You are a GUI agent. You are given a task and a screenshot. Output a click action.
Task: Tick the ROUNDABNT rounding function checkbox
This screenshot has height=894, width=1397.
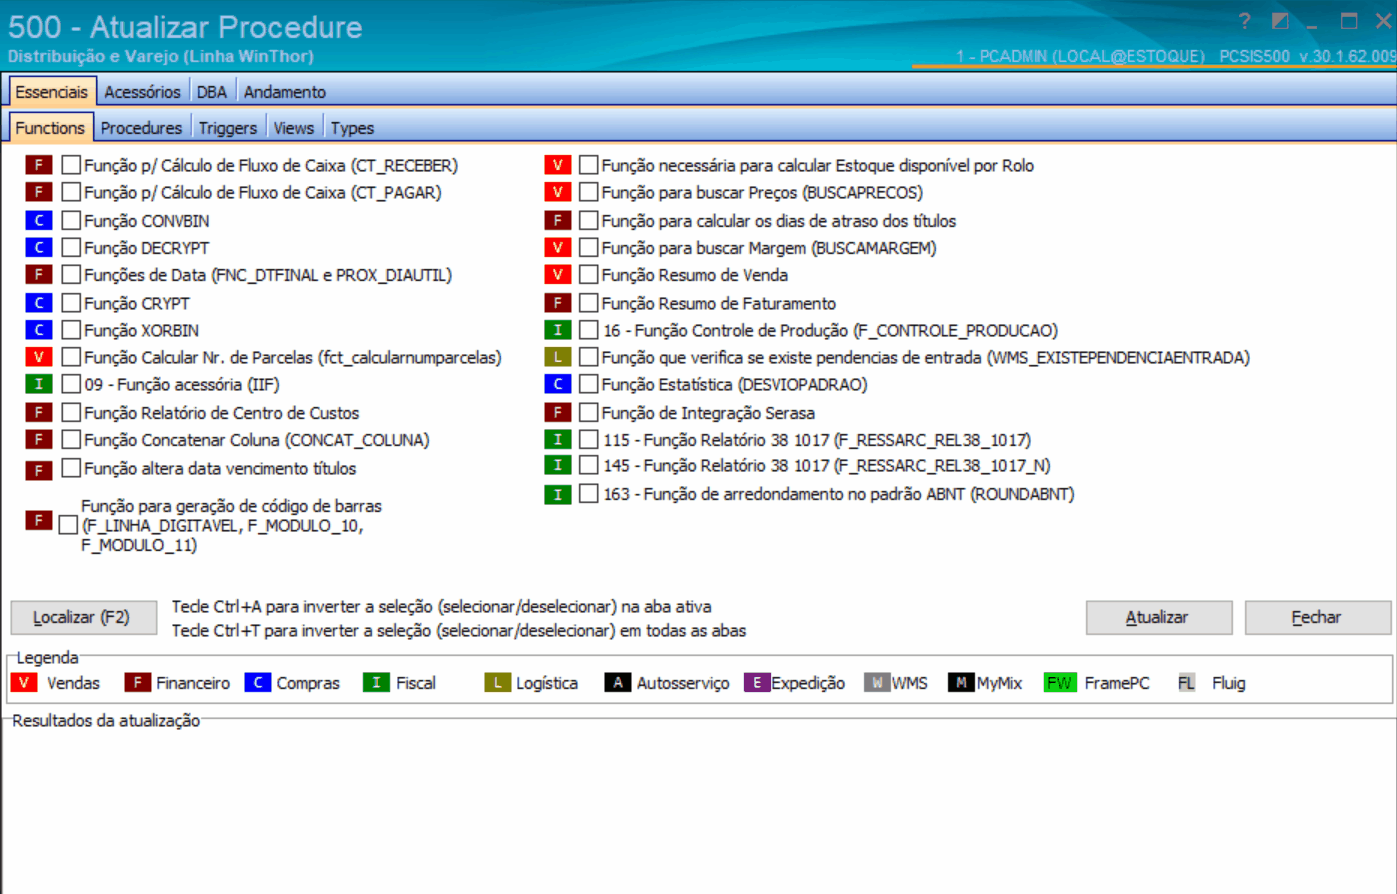click(589, 493)
